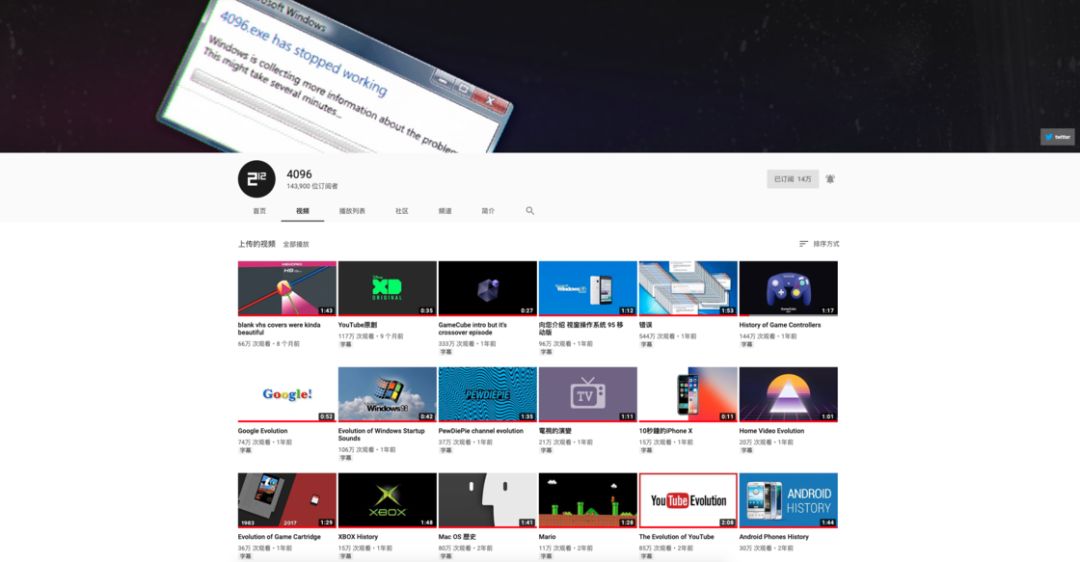Click '144万 次观看' under Game Controllers
Viewport: 1080px width, 562px height.
click(757, 337)
